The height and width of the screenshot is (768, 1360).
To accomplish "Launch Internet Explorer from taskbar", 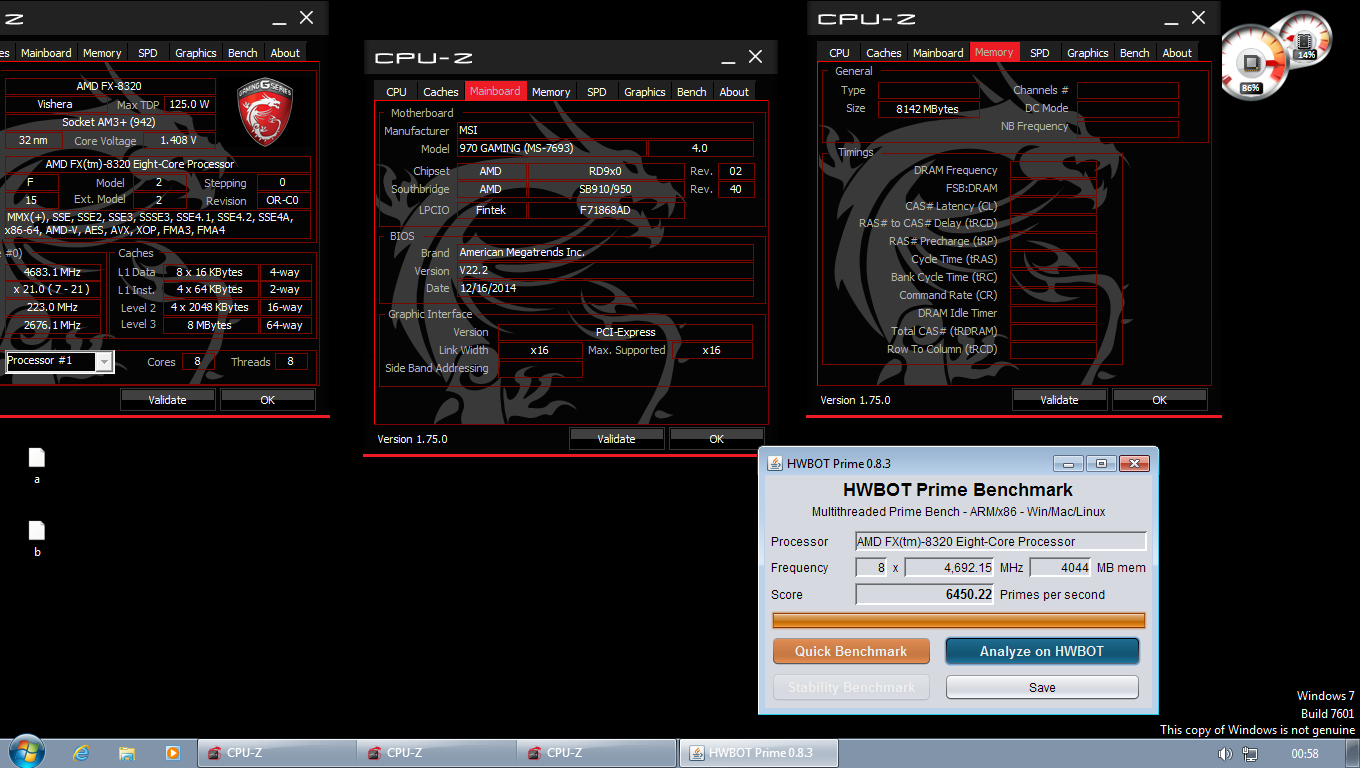I will [81, 753].
